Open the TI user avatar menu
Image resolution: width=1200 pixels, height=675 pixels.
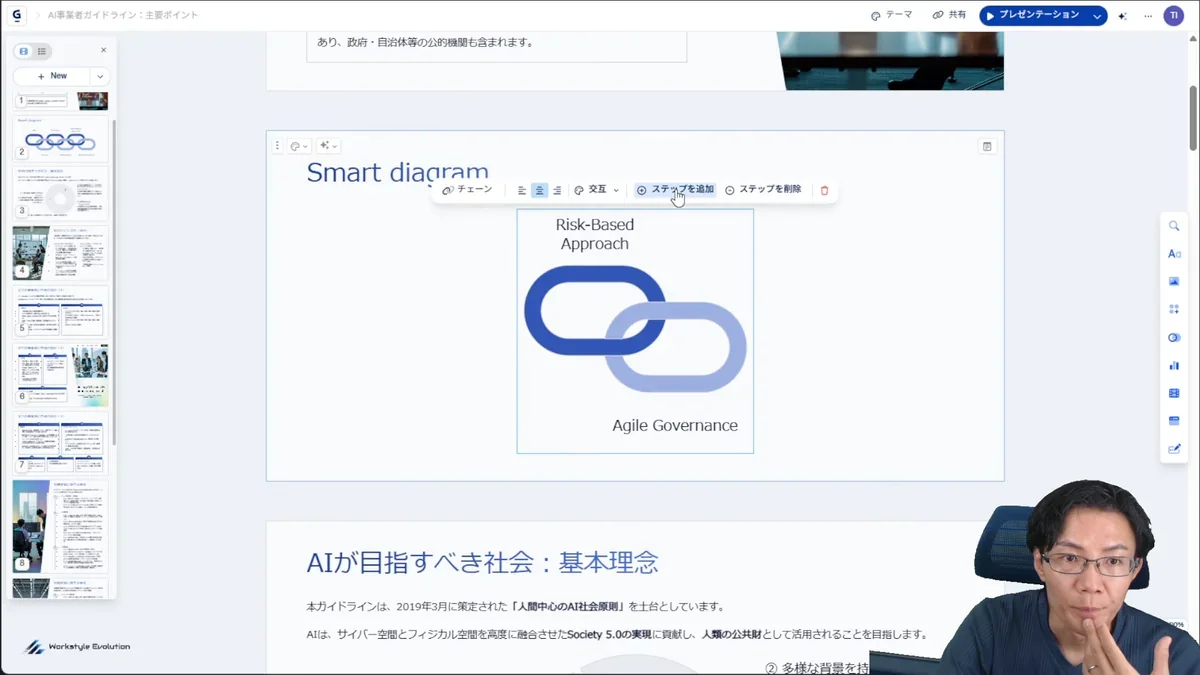pyautogui.click(x=1174, y=16)
